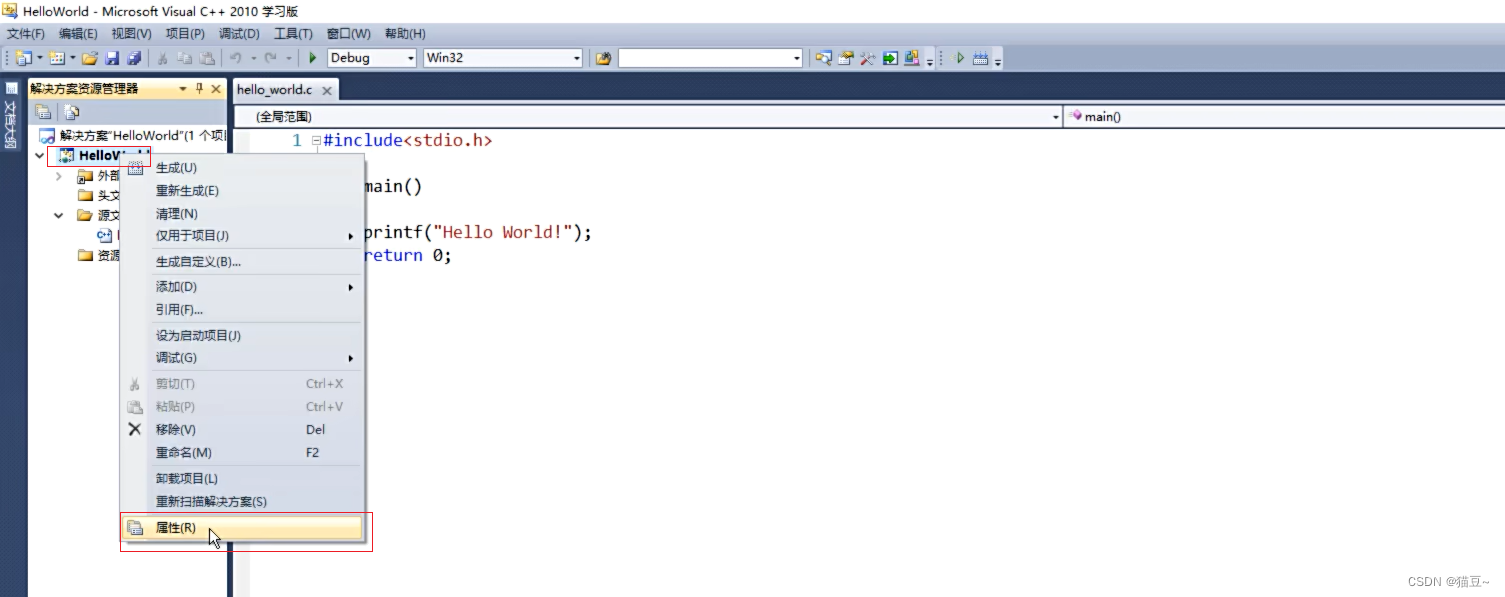The height and width of the screenshot is (597, 1505).
Task: Open the 帮助(H) menu
Action: [405, 34]
